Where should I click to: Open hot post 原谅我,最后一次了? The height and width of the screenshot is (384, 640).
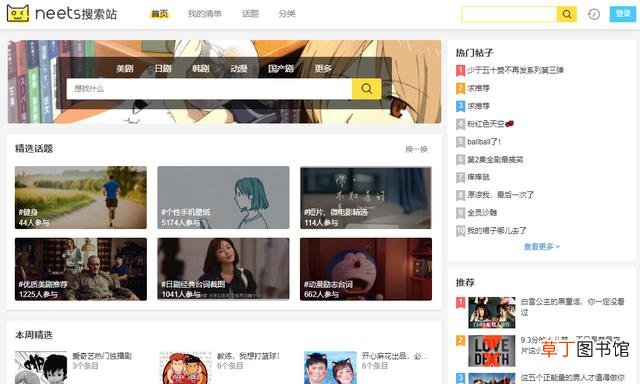[x=500, y=195]
